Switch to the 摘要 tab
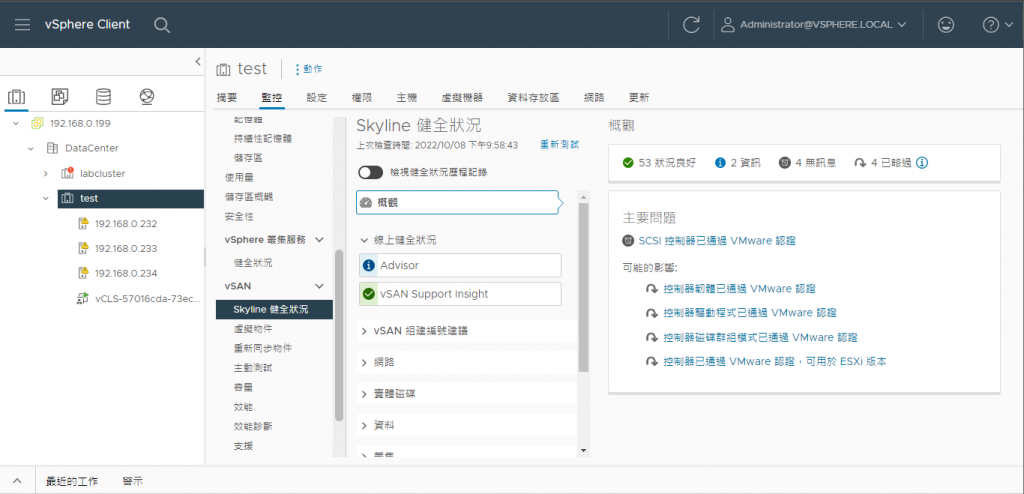1024x494 pixels. [x=227, y=98]
